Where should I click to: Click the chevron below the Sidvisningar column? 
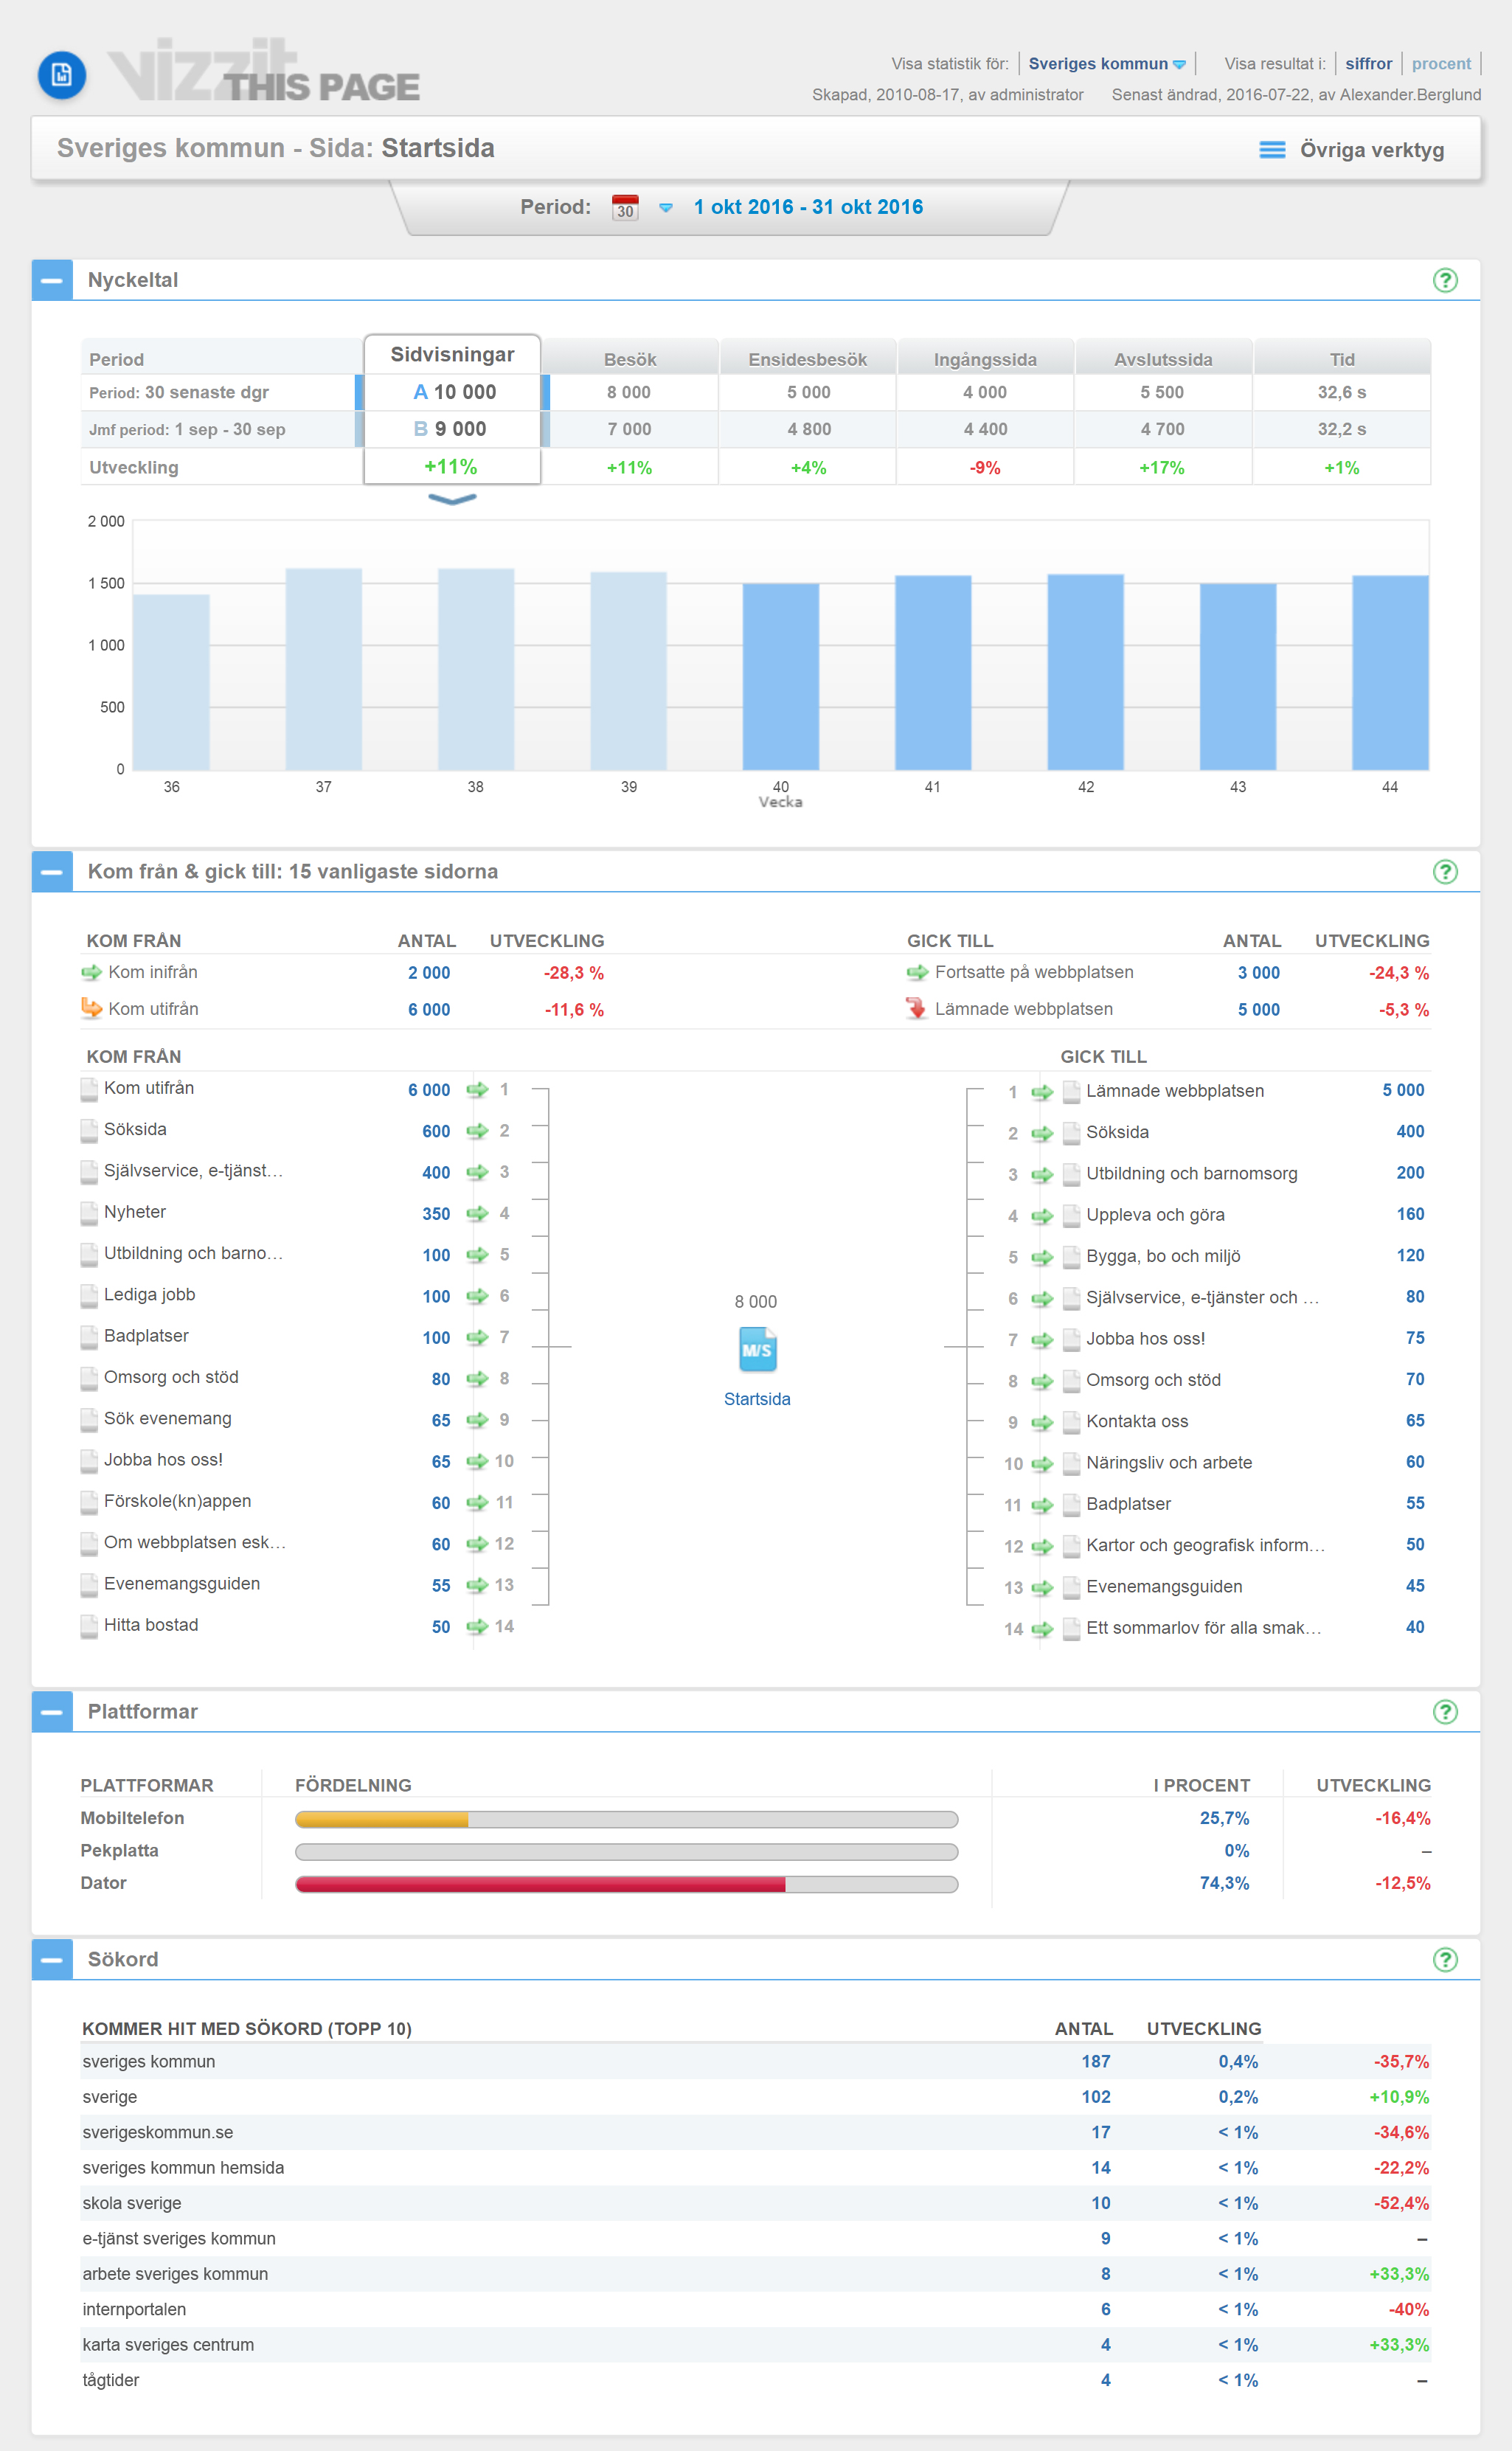(x=452, y=499)
